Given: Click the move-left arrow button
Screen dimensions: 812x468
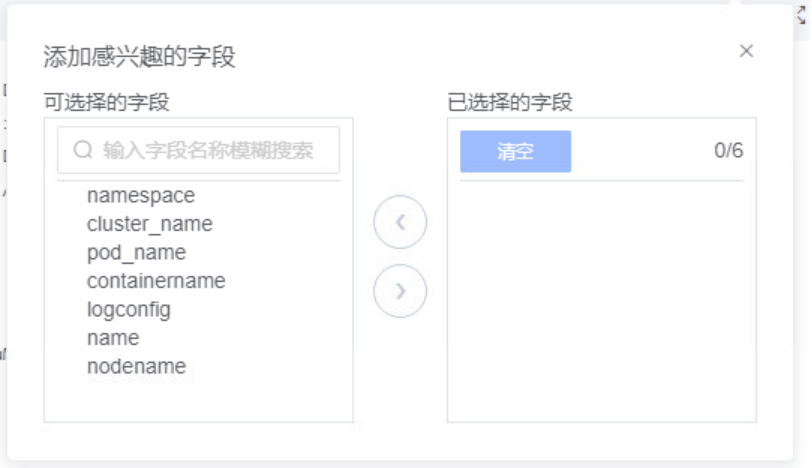Looking at the screenshot, I should pyautogui.click(x=400, y=223).
